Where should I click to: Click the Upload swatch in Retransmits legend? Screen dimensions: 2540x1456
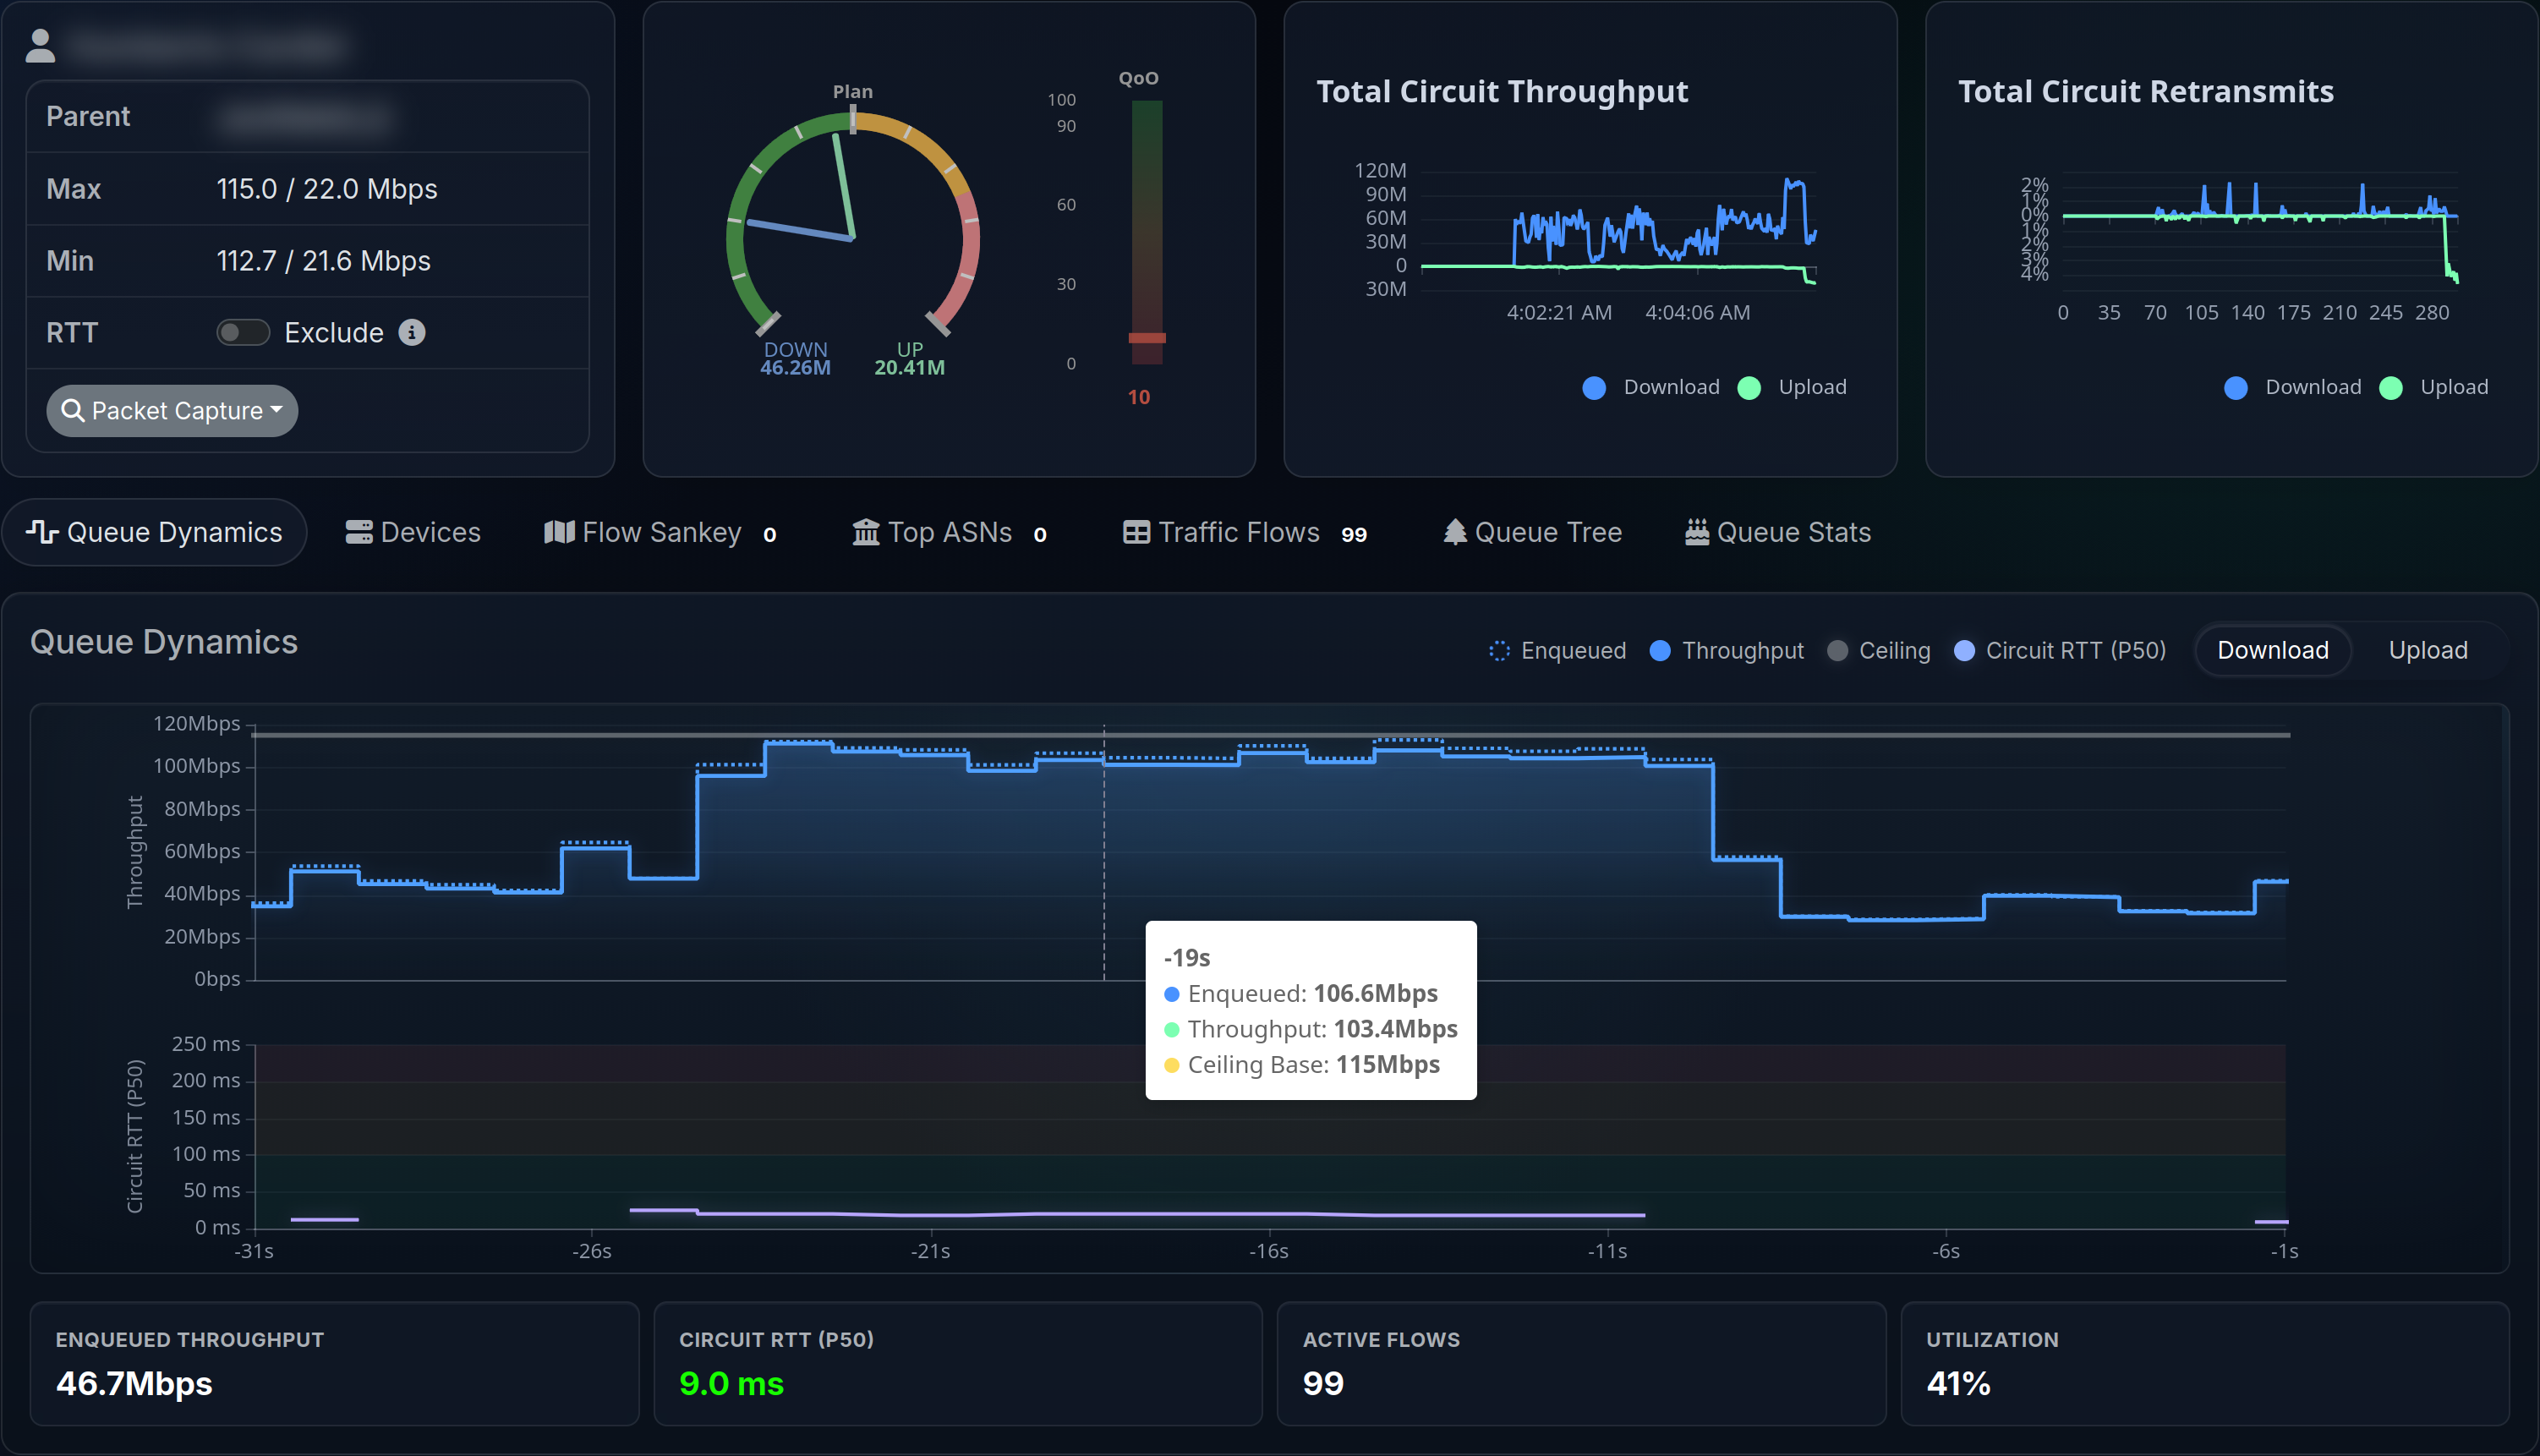click(2391, 388)
